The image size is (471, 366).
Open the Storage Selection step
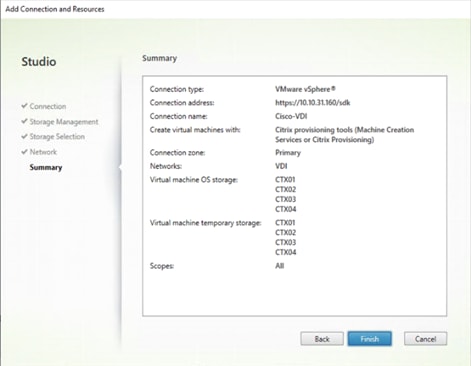[x=57, y=137]
